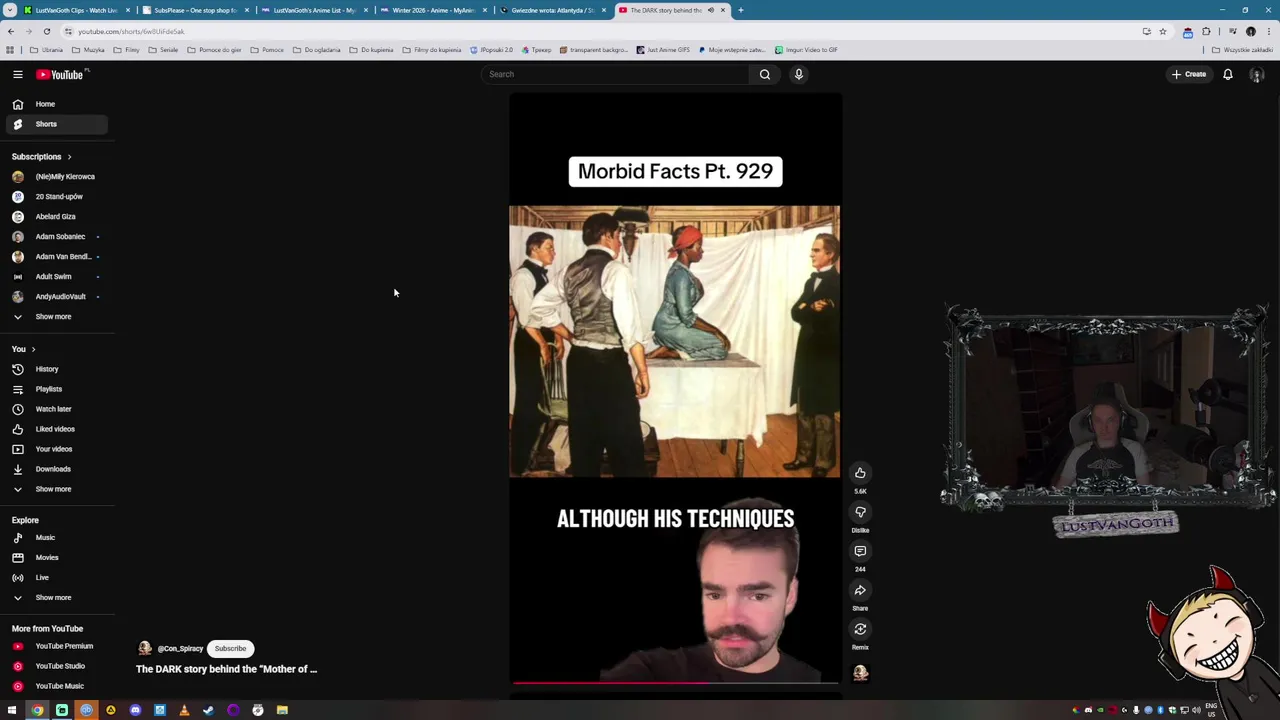The image size is (1280, 720).
Task: Search with voice microphone
Action: (x=799, y=74)
